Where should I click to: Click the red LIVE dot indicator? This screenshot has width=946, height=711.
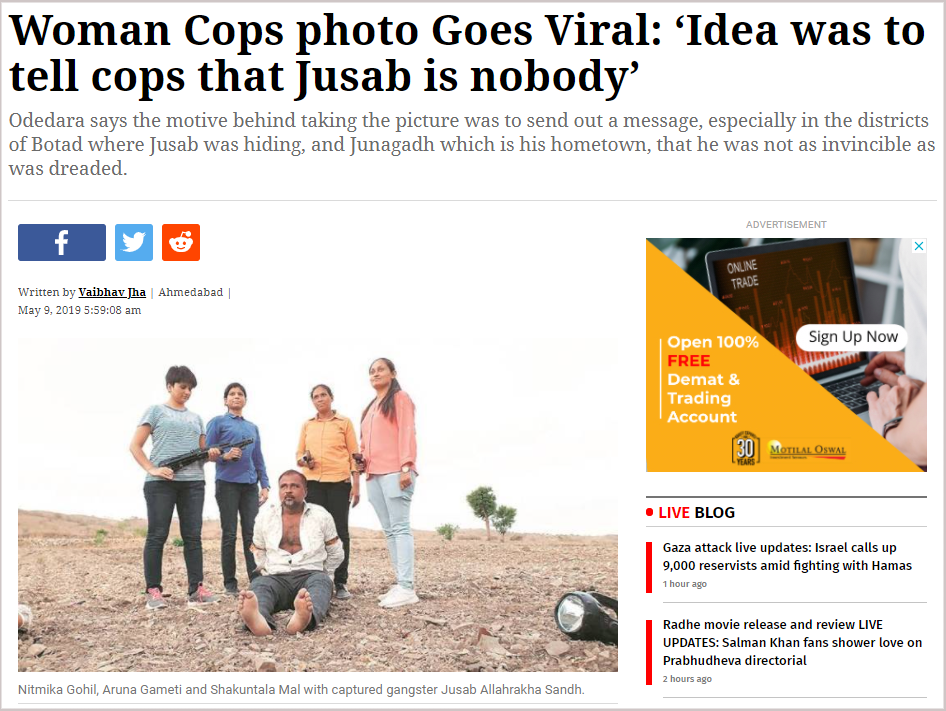649,512
